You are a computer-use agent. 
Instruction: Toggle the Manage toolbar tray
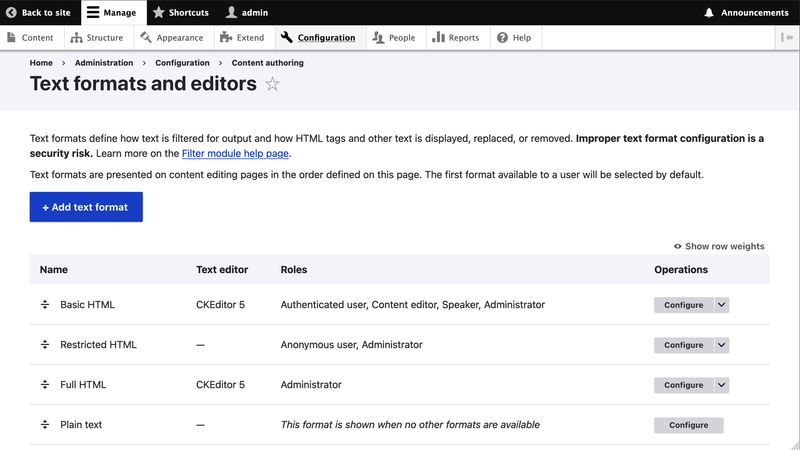point(111,13)
